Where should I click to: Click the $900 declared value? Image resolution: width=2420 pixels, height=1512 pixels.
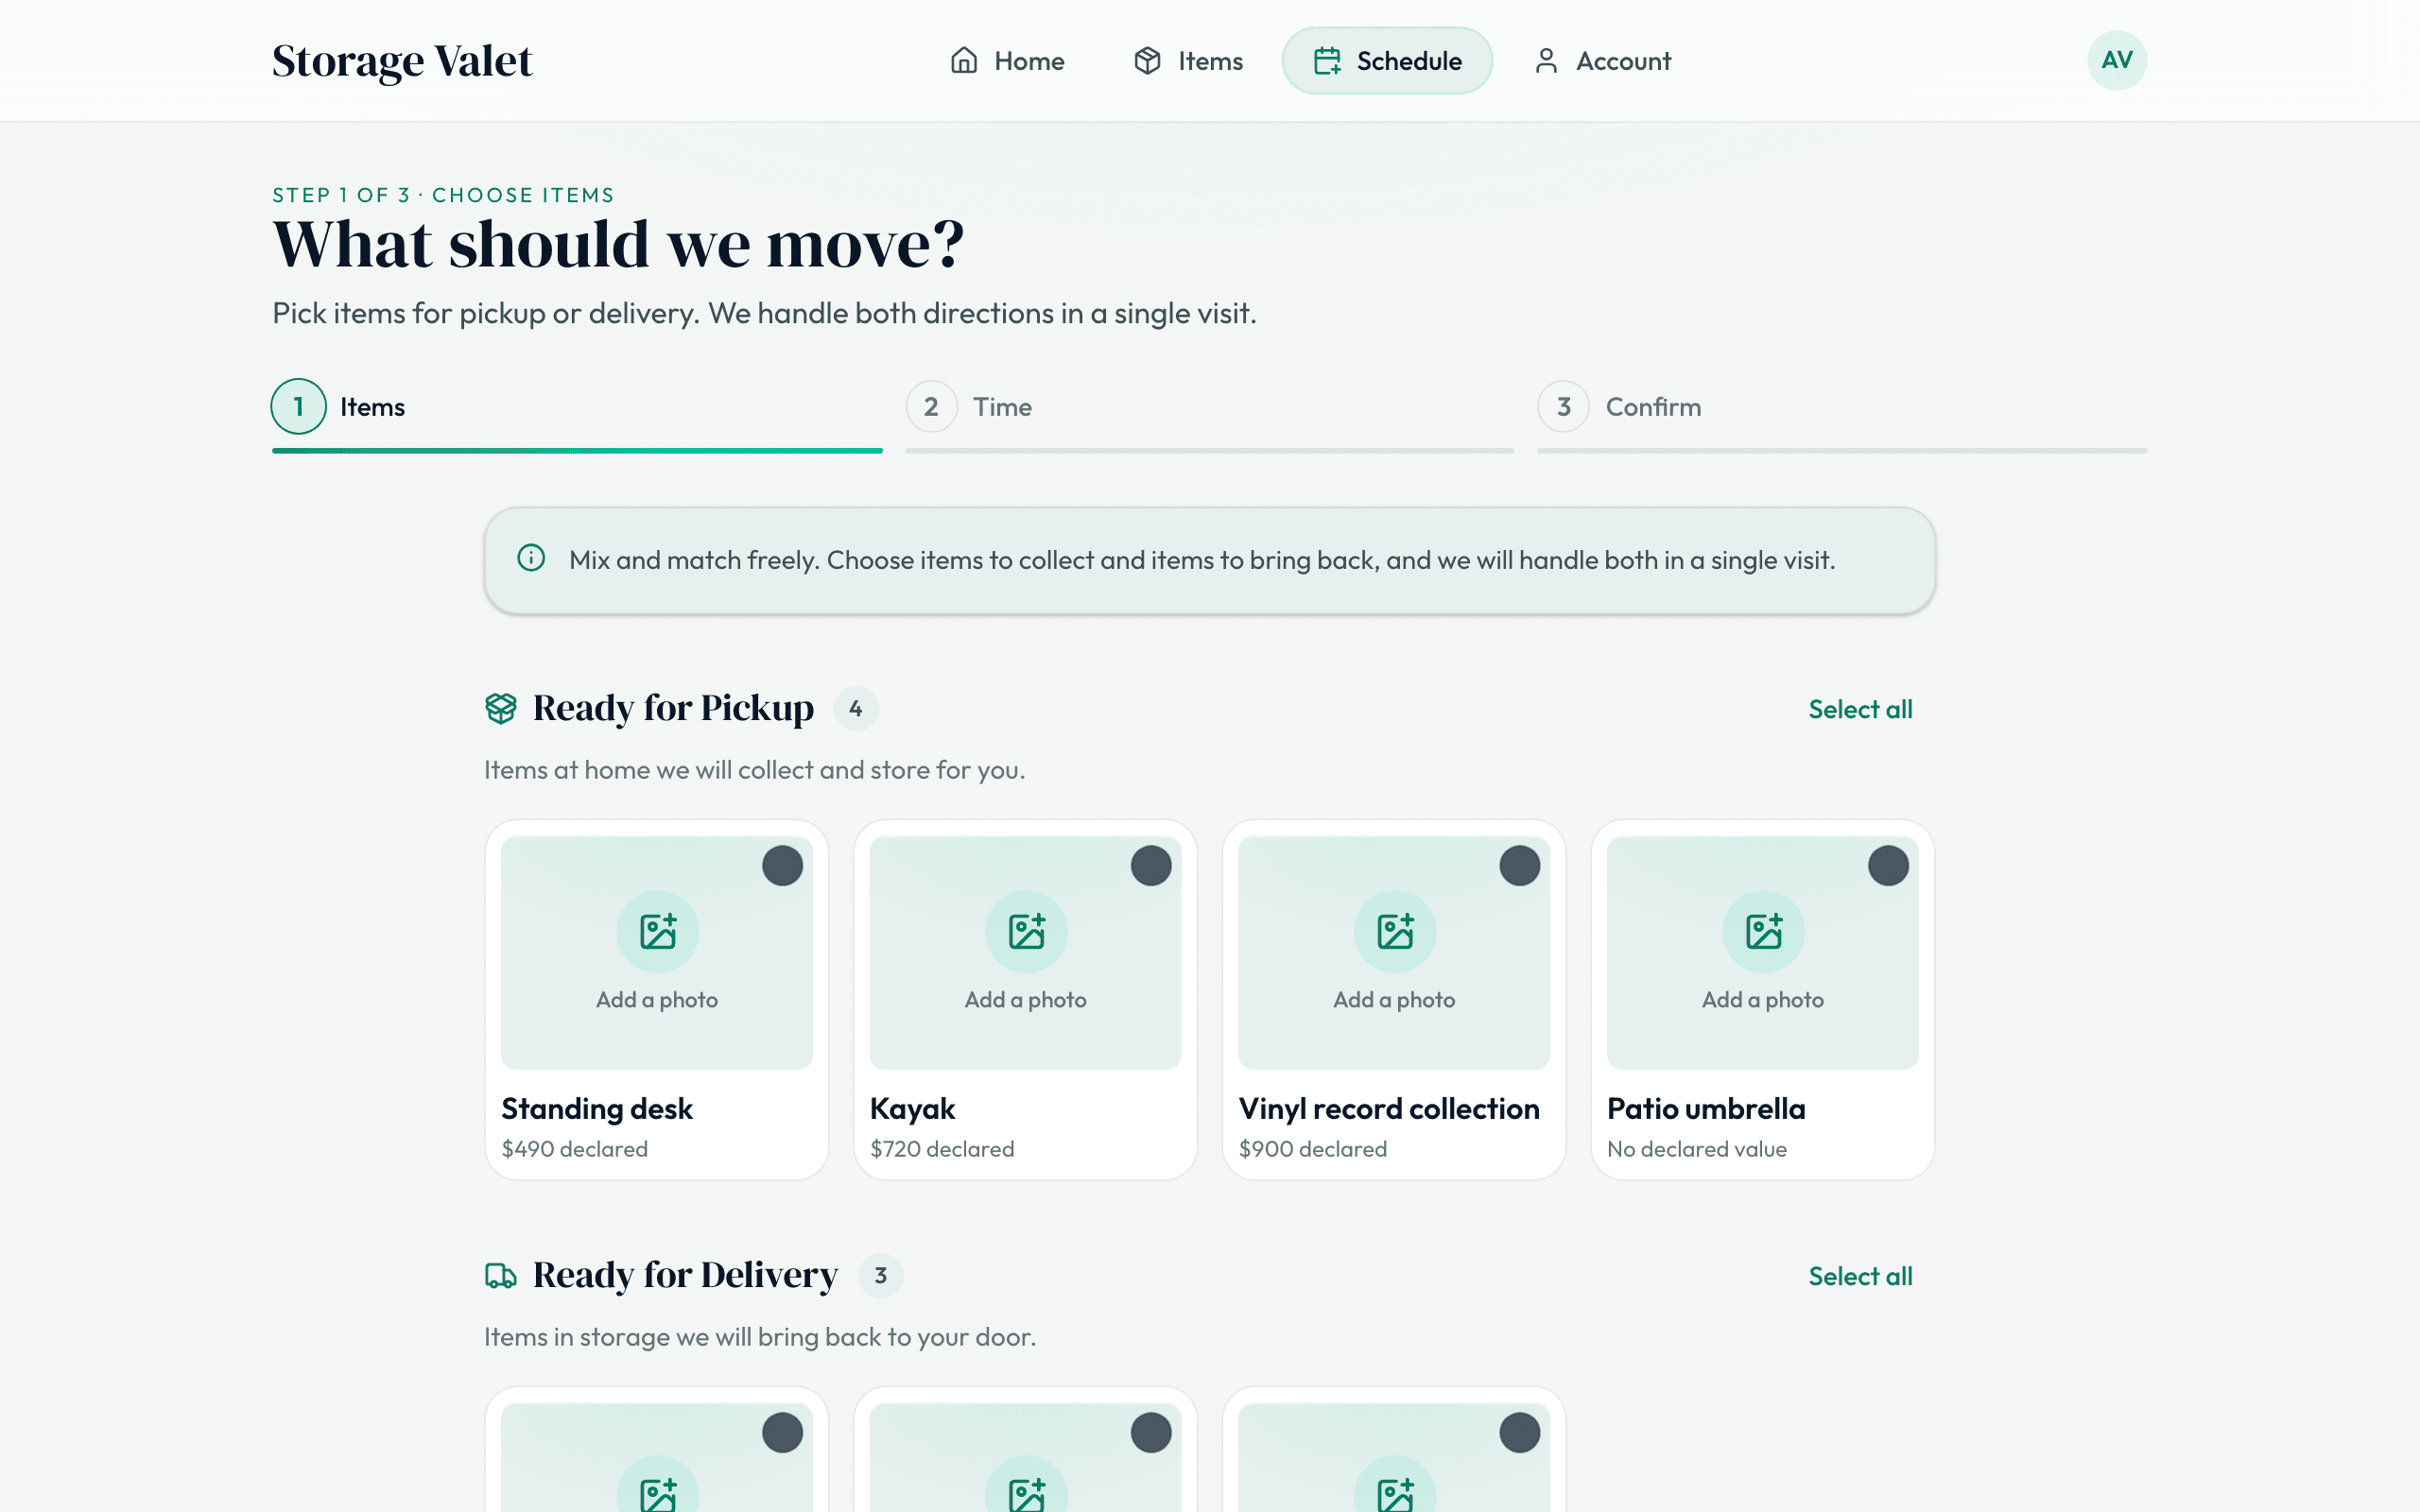tap(1312, 1149)
